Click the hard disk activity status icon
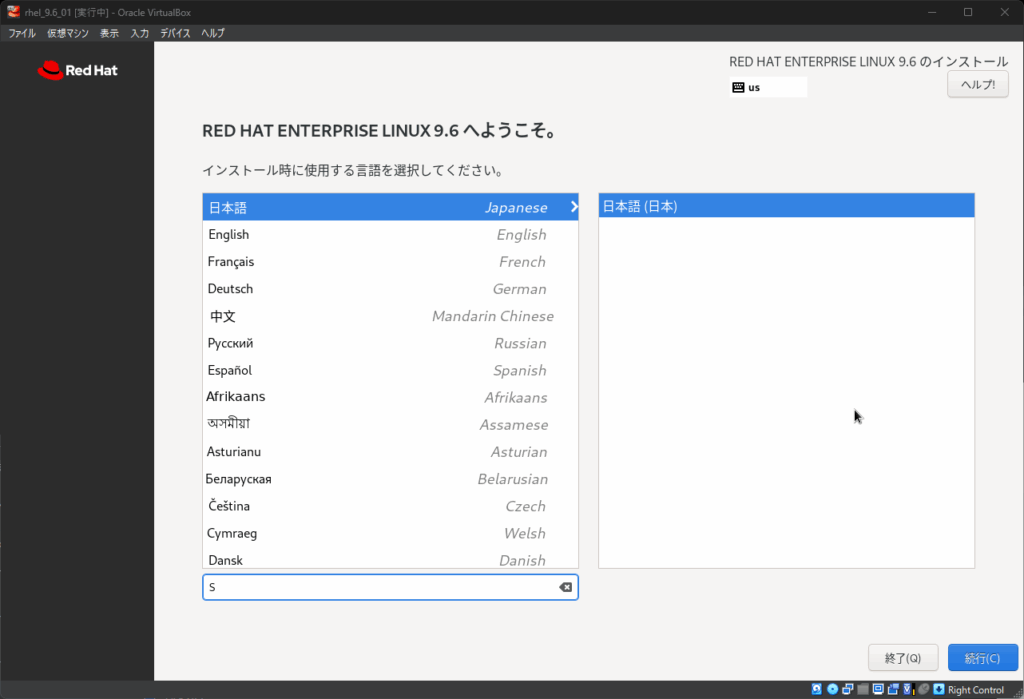The image size is (1024, 699). 816,689
